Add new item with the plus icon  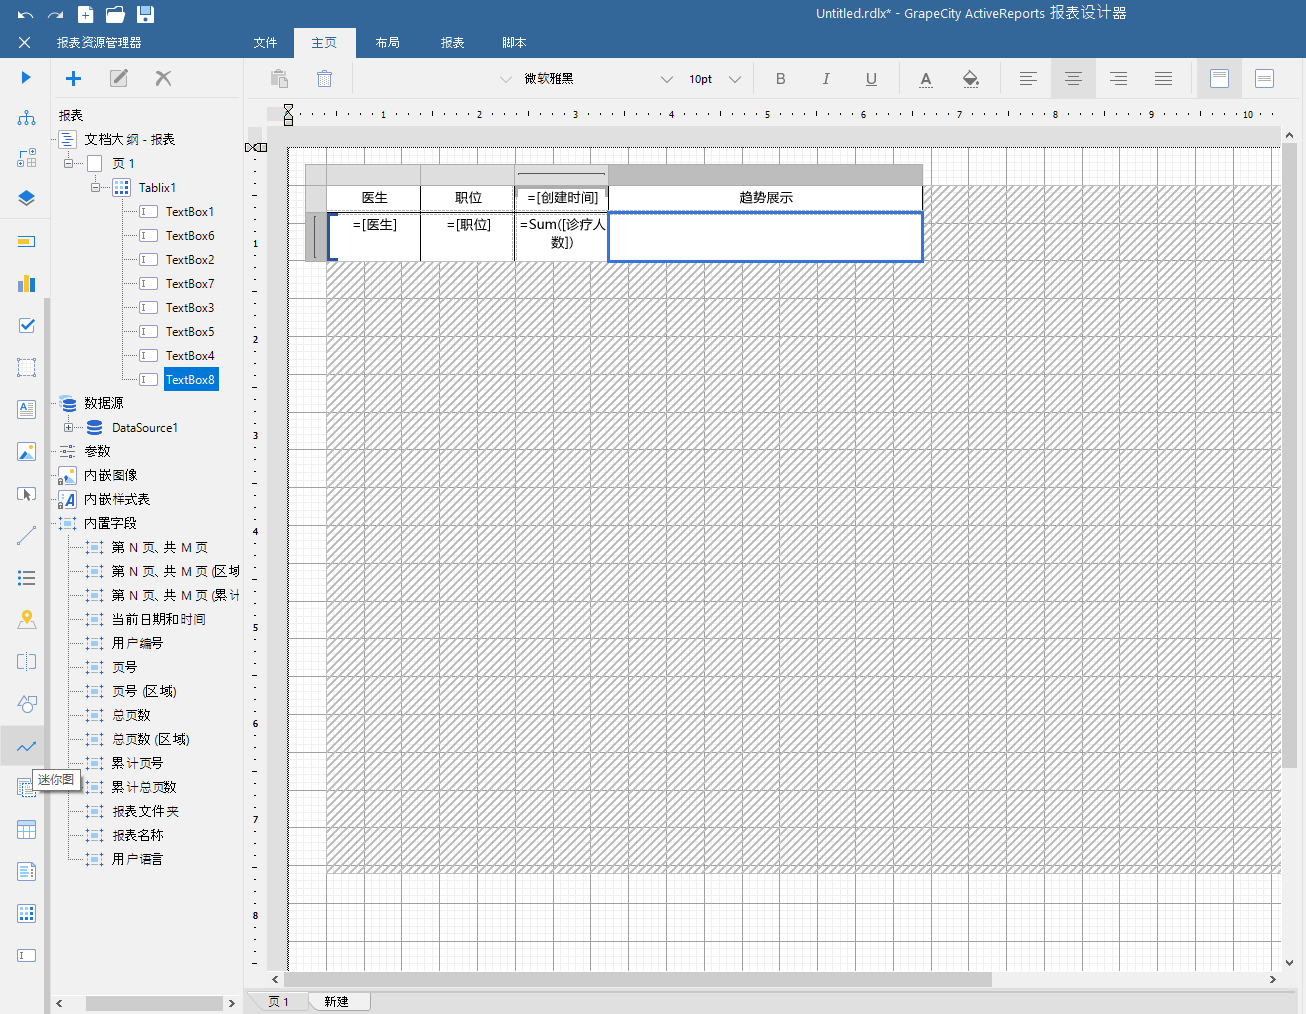coord(73,78)
